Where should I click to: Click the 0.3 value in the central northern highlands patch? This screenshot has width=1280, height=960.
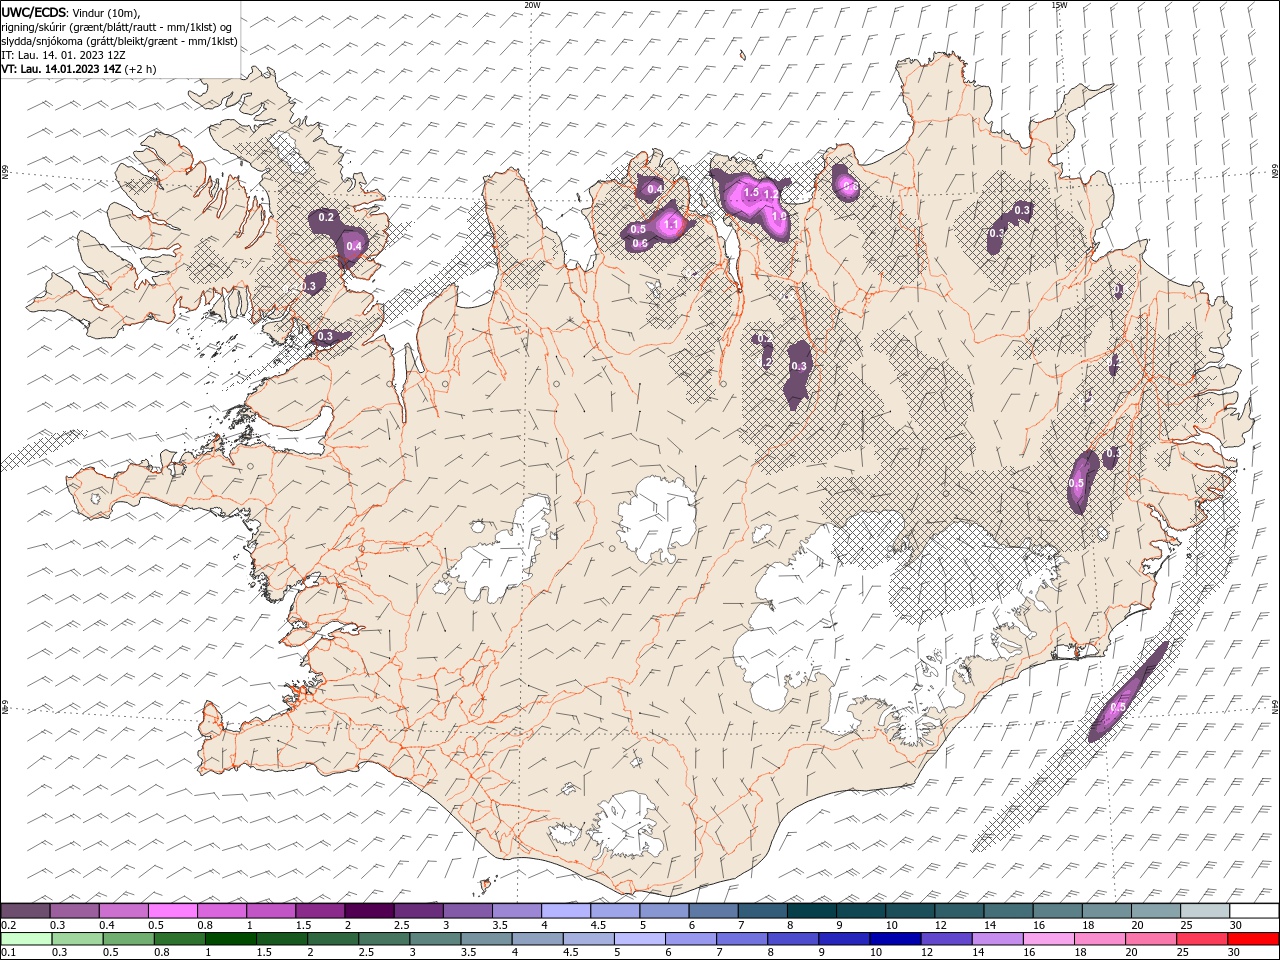(799, 367)
